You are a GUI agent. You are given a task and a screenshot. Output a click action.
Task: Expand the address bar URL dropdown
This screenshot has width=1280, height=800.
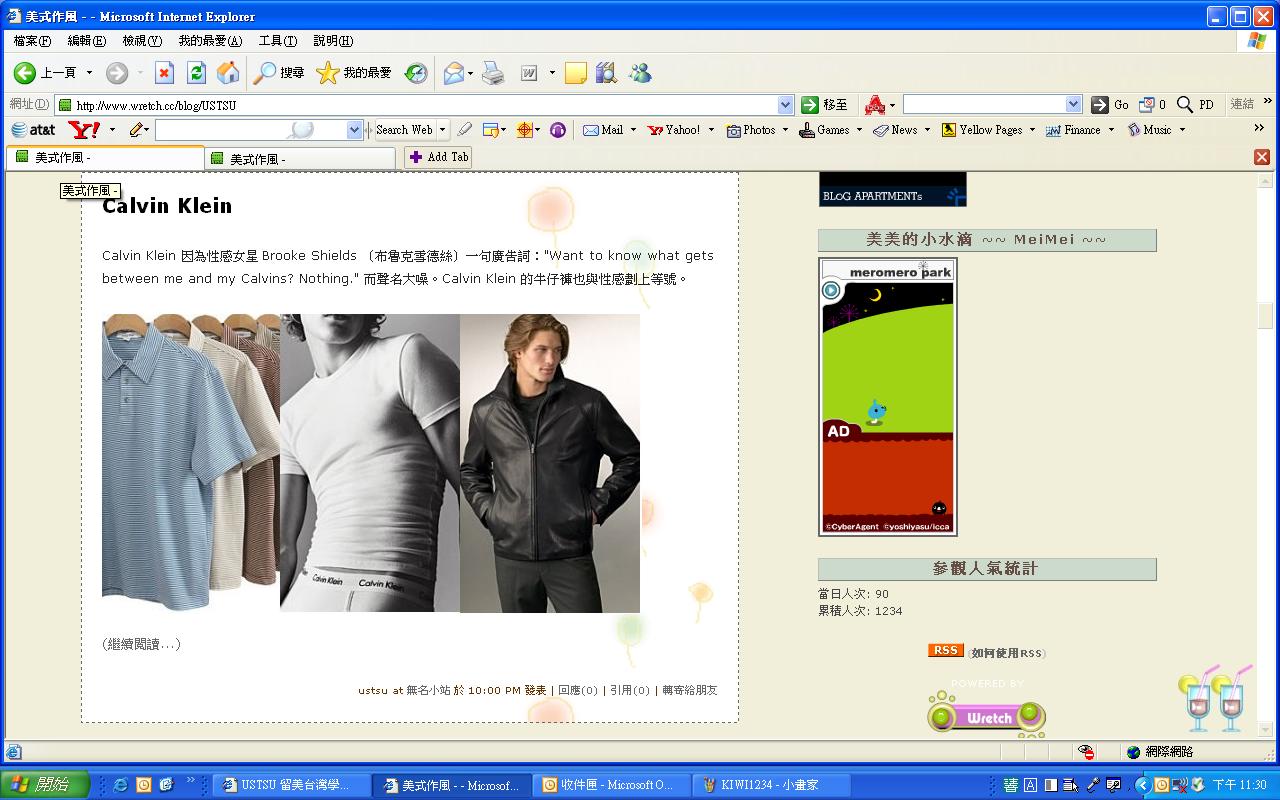(x=785, y=105)
